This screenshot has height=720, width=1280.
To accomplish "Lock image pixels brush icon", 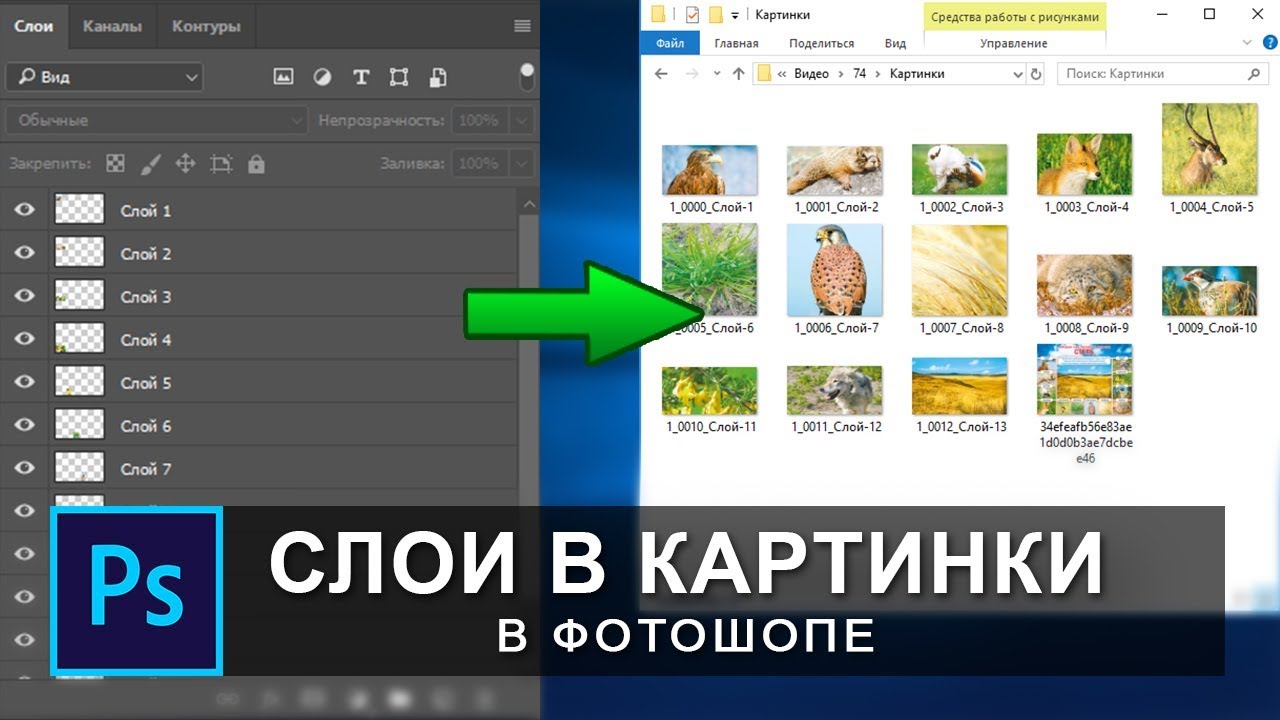I will (150, 163).
